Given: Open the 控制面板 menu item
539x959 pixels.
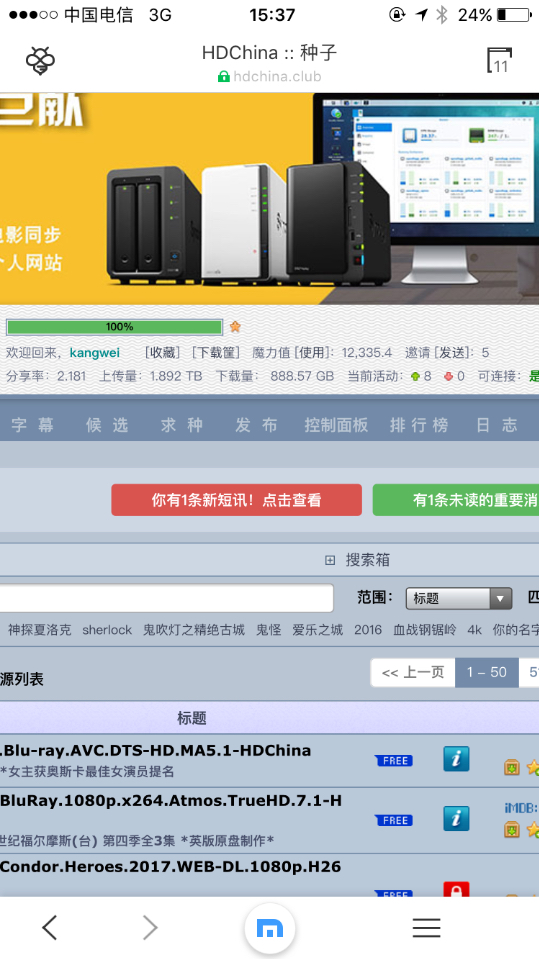Looking at the screenshot, I should click(336, 425).
